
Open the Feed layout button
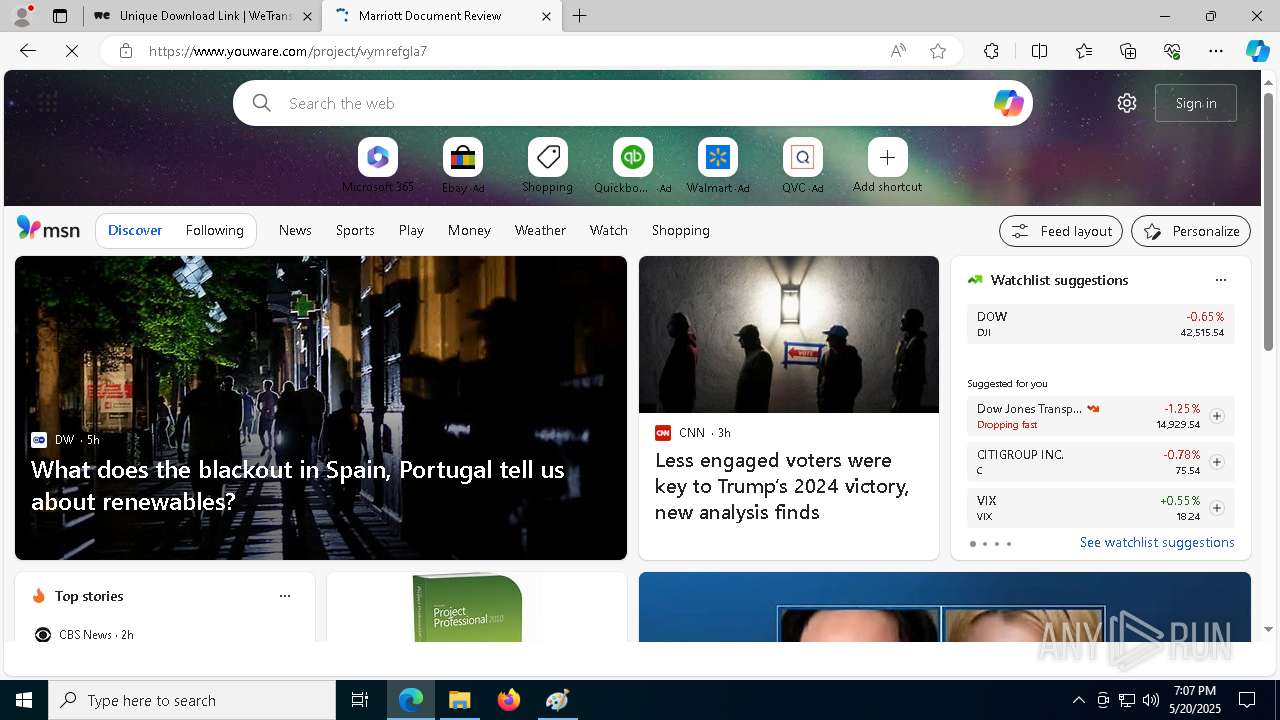[1061, 231]
